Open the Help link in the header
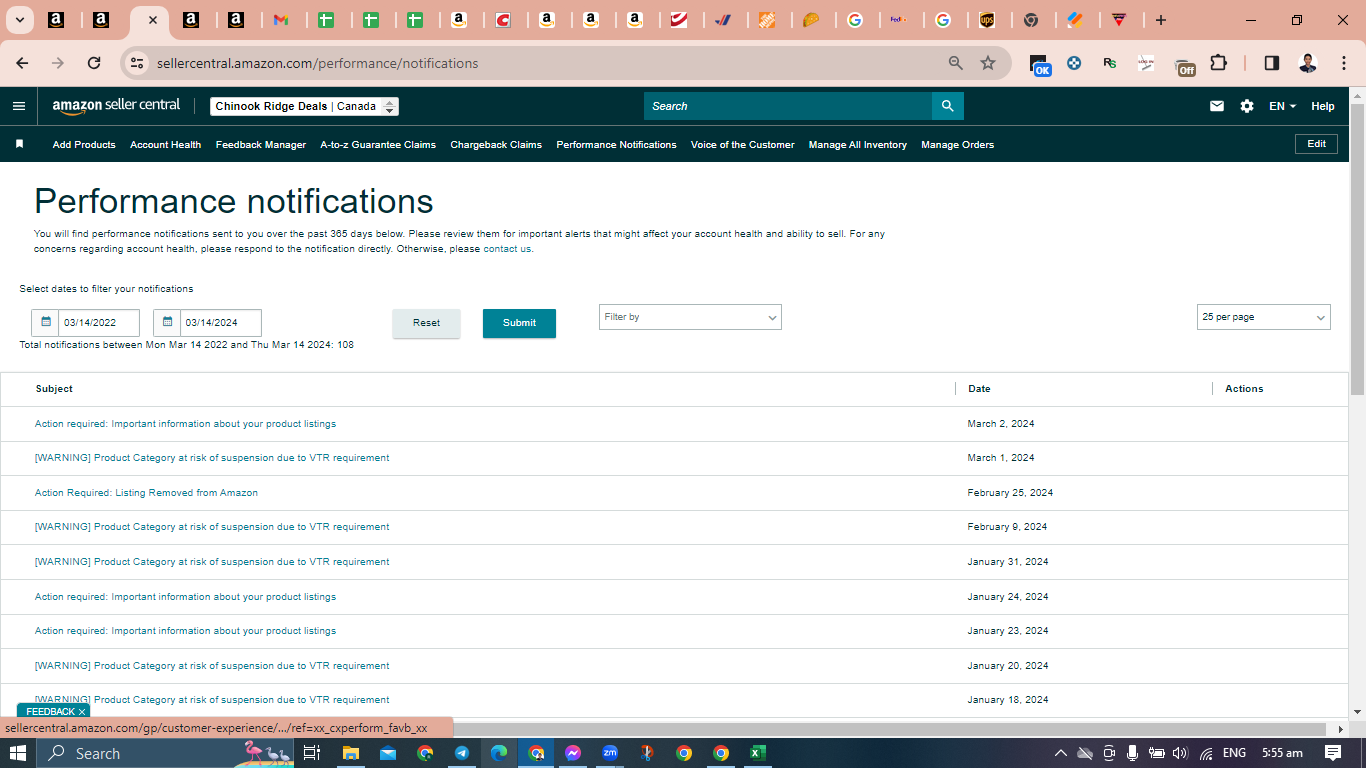Screen dimensions: 1366x768 click(x=1322, y=106)
